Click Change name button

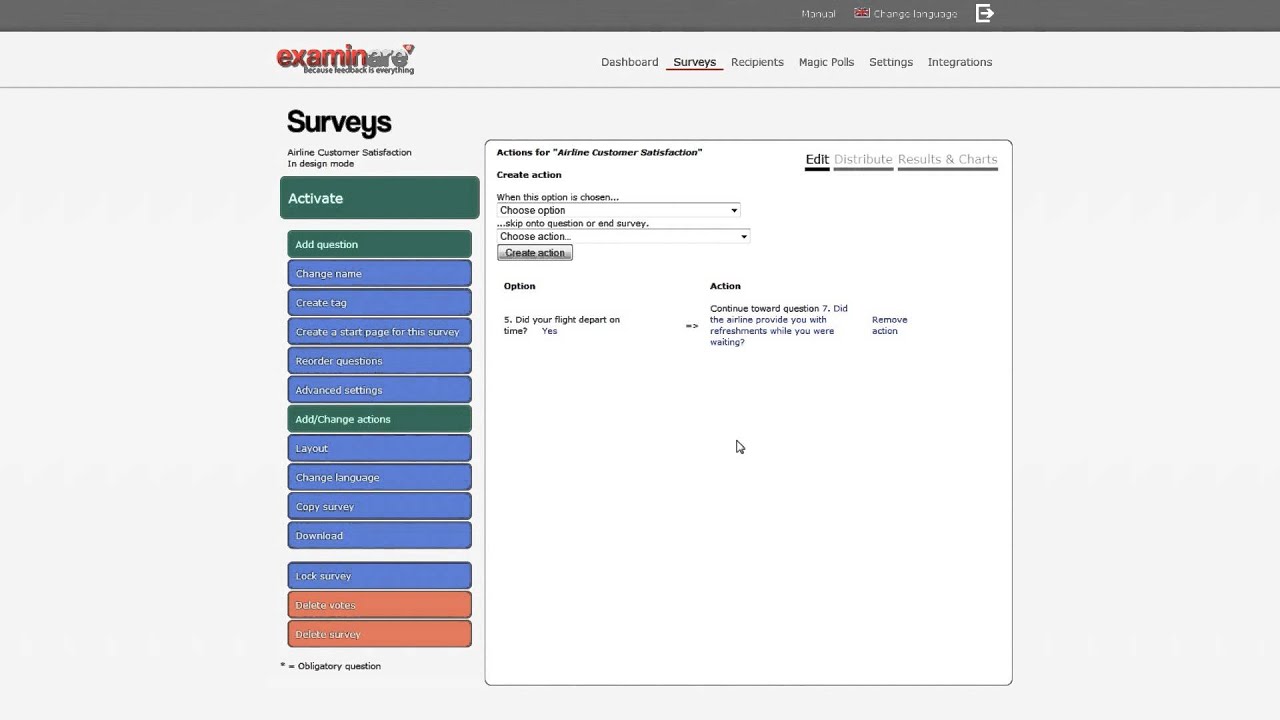pos(379,273)
